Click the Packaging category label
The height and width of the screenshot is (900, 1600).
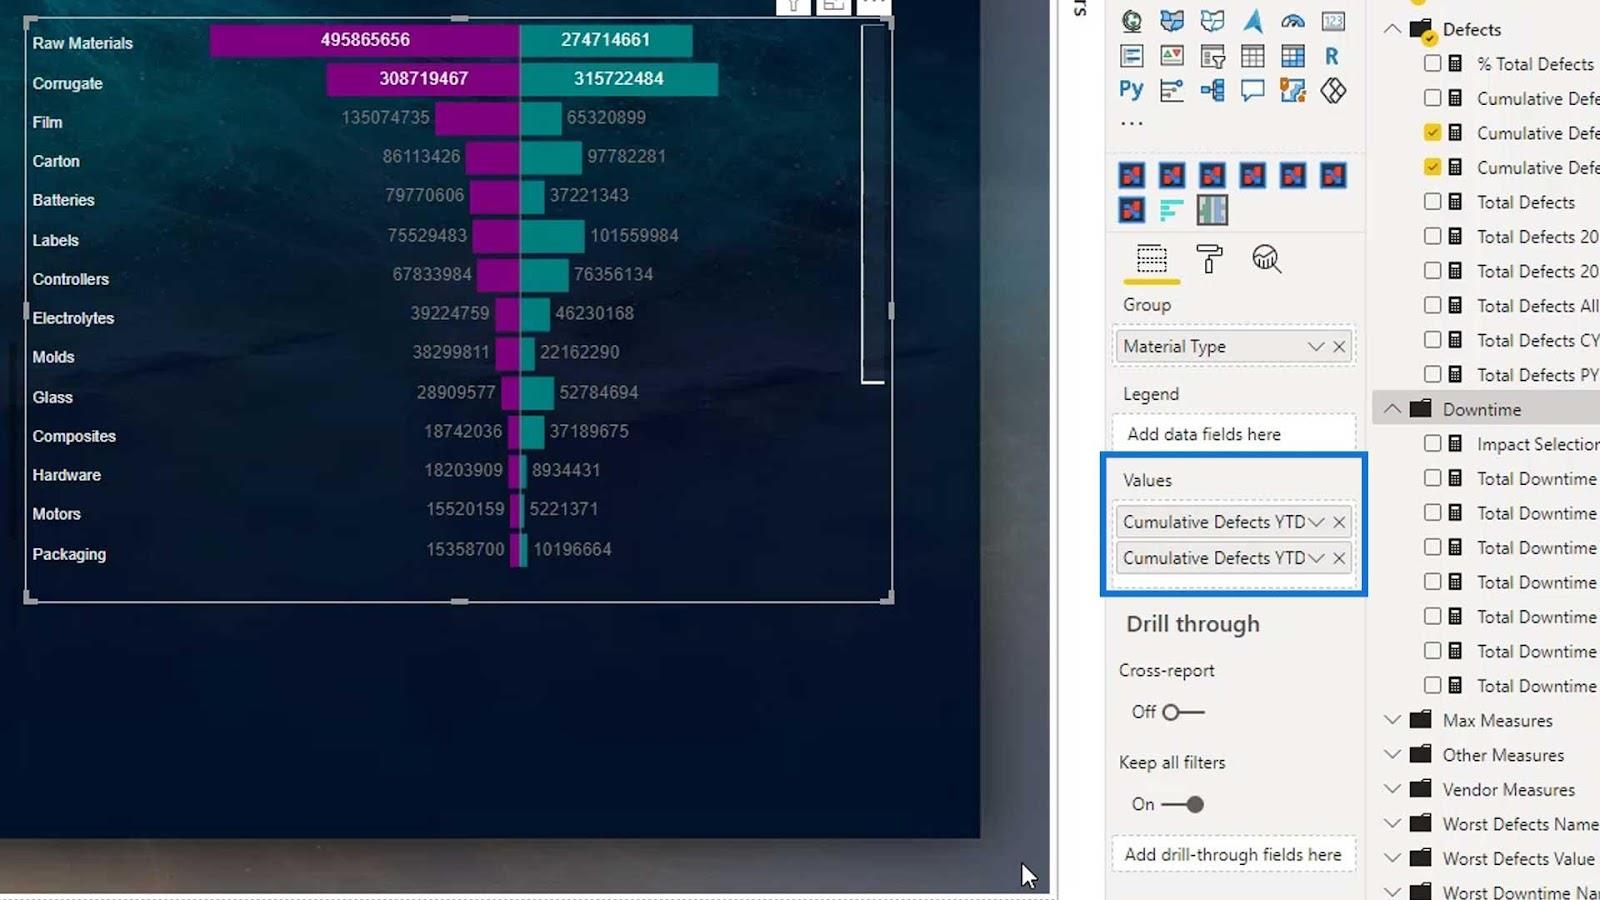pyautogui.click(x=69, y=554)
